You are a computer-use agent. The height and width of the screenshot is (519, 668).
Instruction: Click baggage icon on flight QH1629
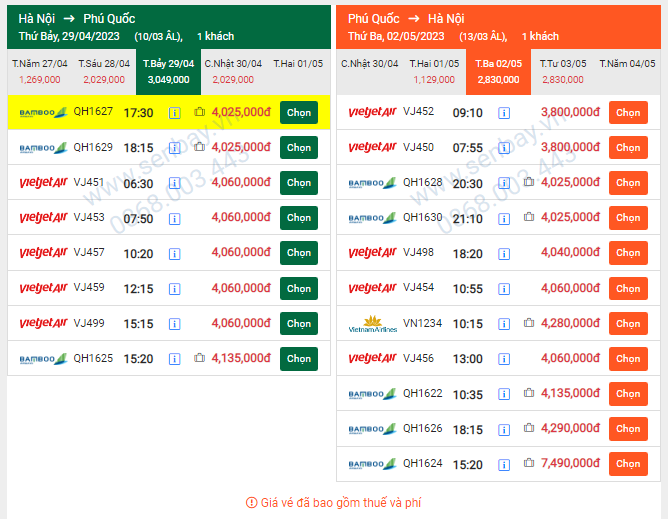pyautogui.click(x=199, y=147)
